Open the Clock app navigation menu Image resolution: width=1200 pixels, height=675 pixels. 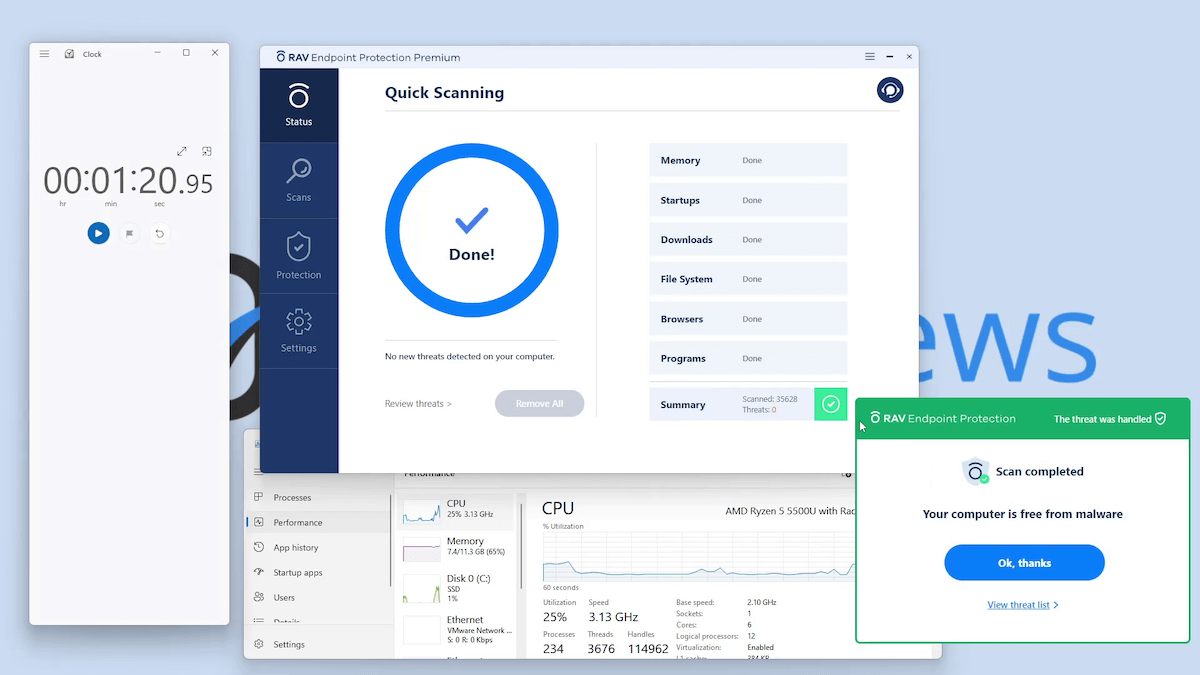(x=44, y=54)
